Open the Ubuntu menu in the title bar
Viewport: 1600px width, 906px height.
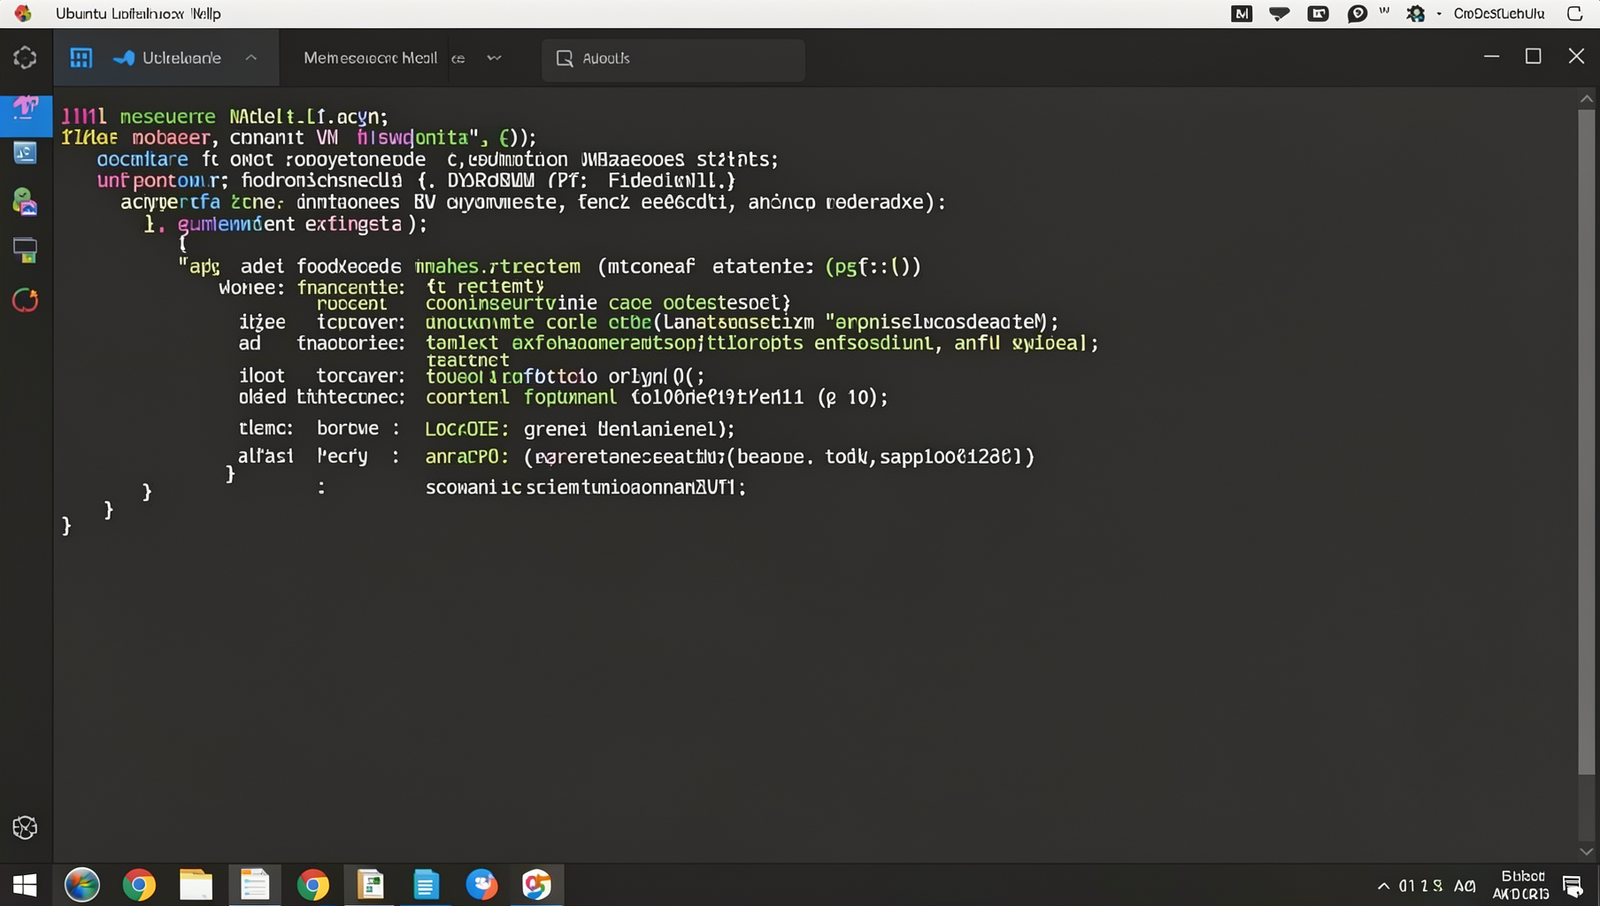(83, 14)
